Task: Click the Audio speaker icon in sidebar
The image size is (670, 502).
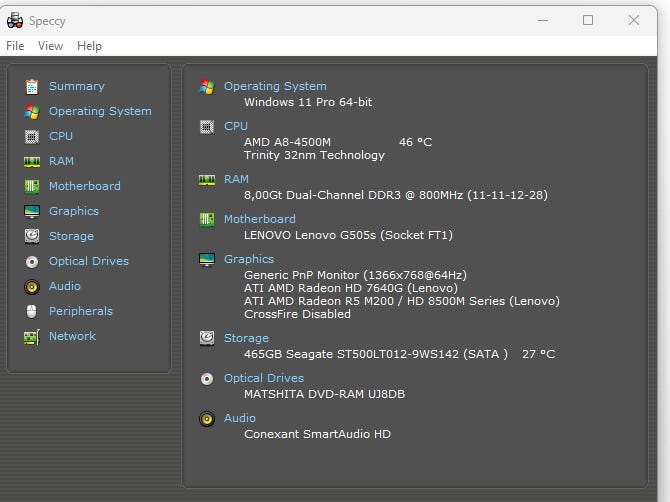Action: coord(32,286)
